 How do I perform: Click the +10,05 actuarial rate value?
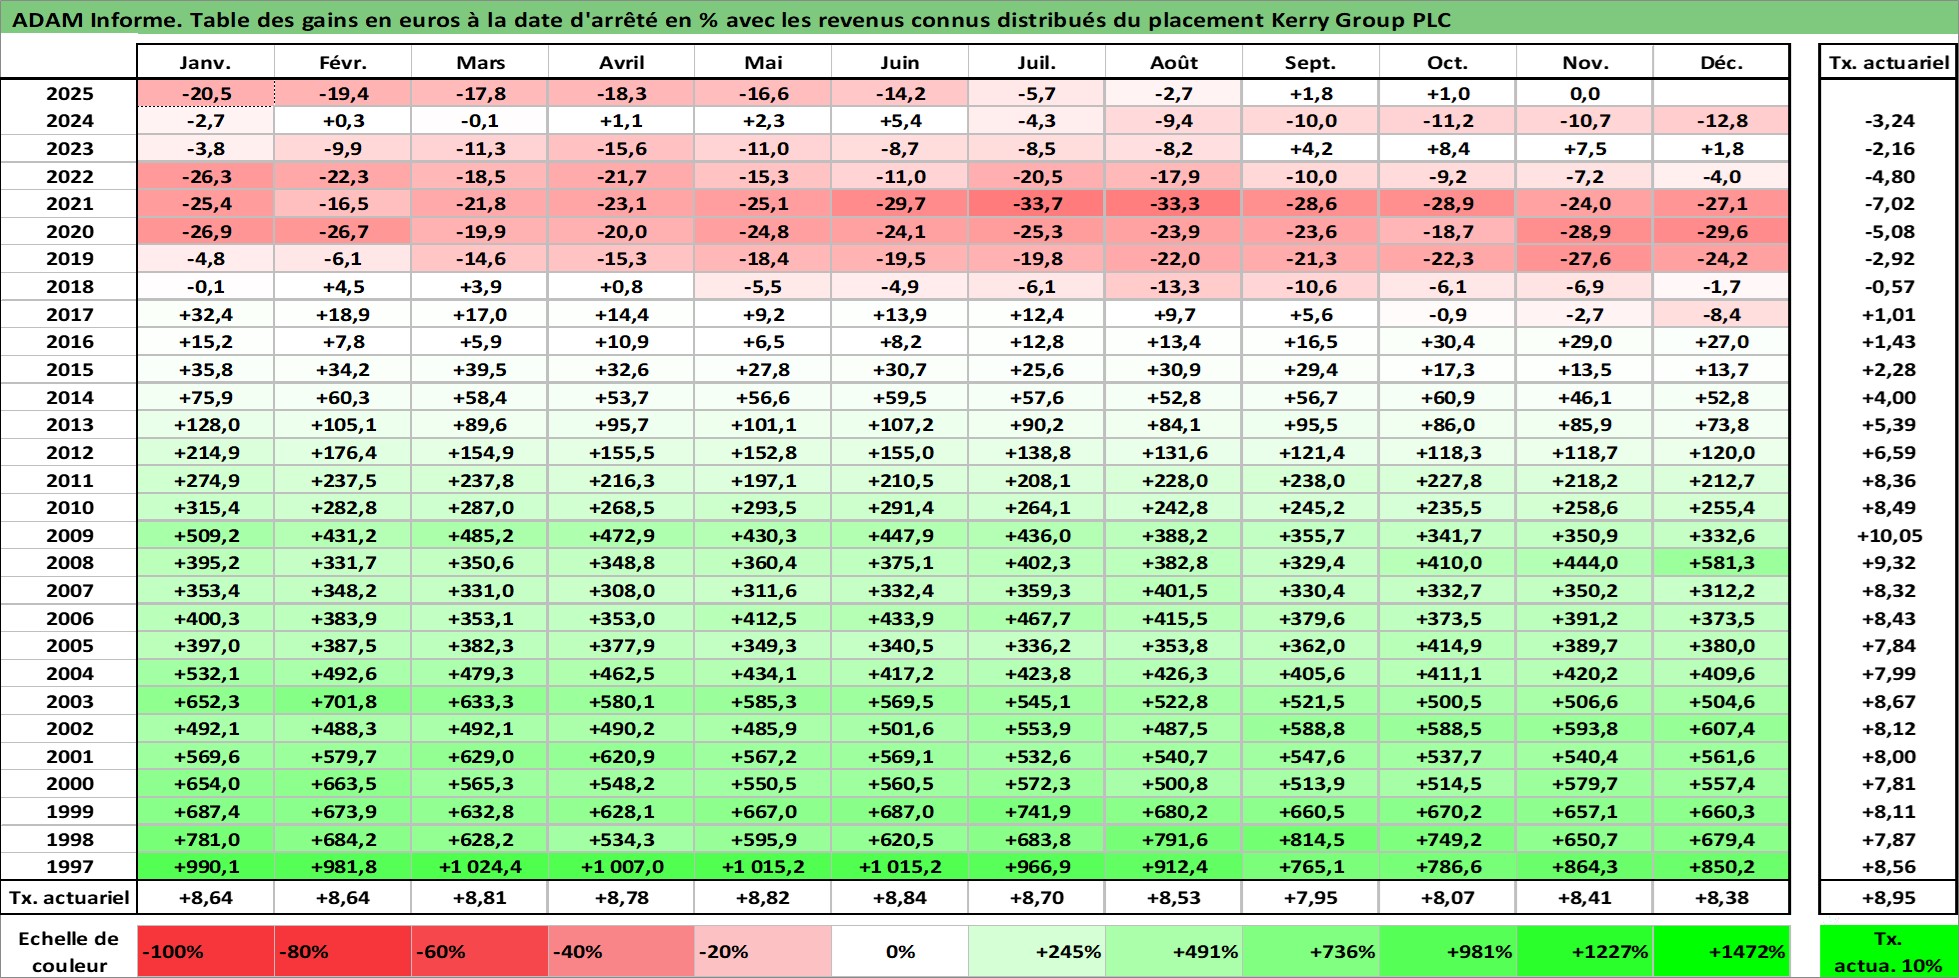[1889, 535]
